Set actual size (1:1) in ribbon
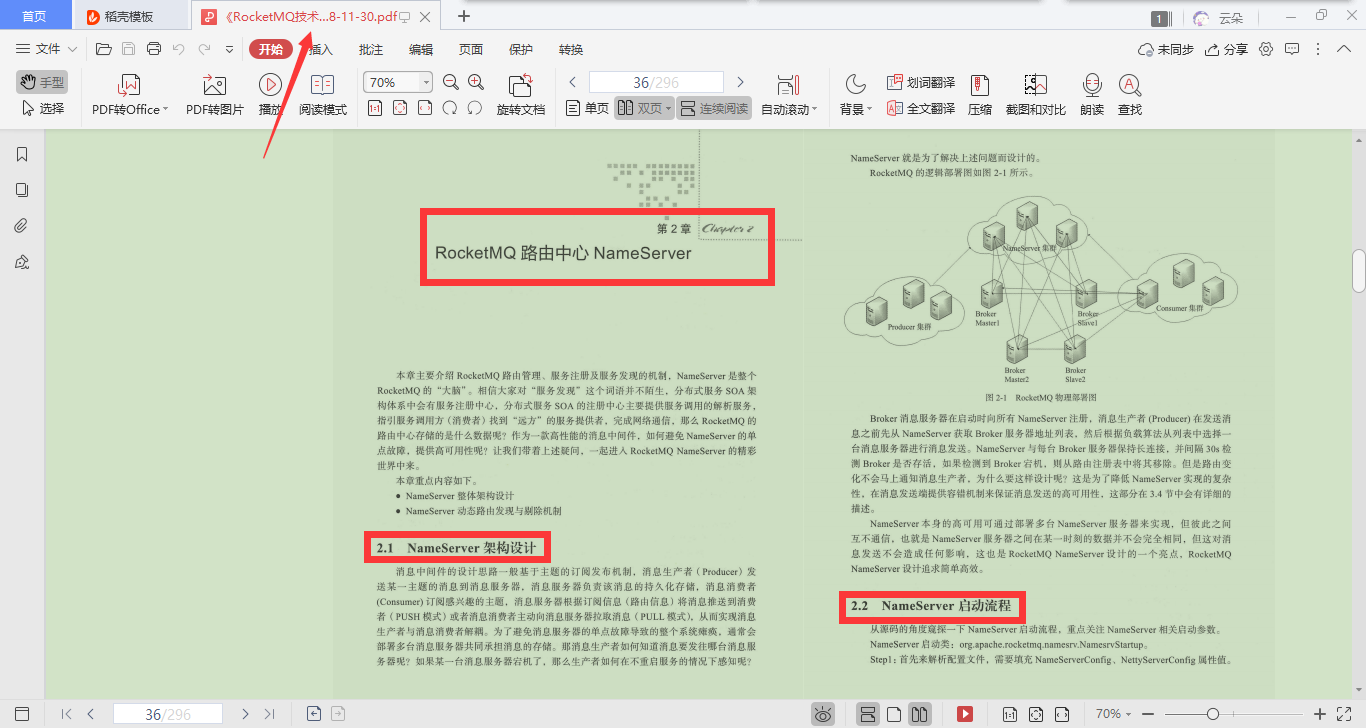Image resolution: width=1366 pixels, height=728 pixels. 374,108
